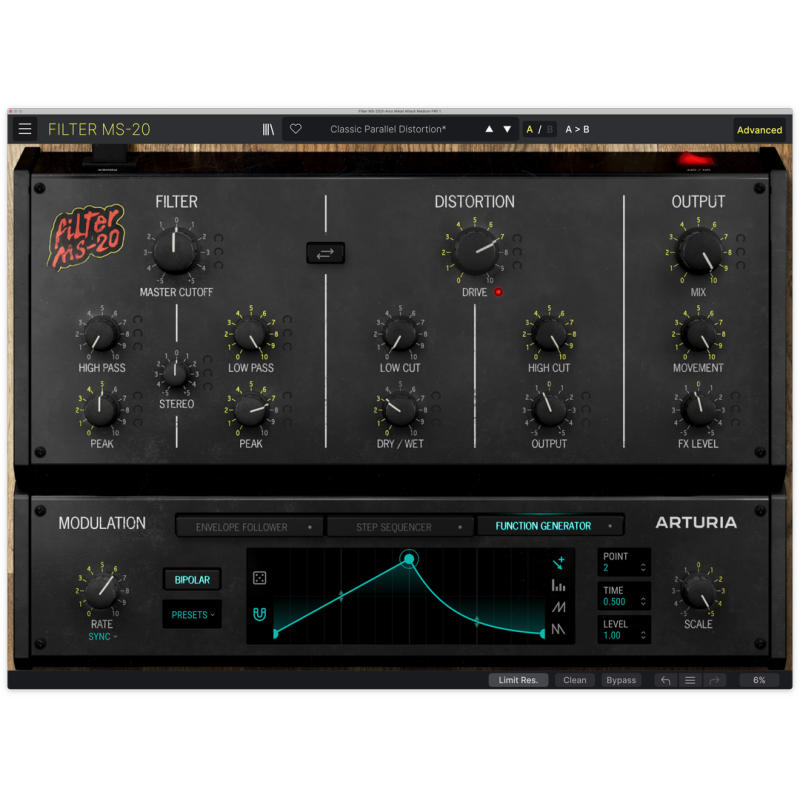
Task: Open the Sync dropdown under Rate
Action: 102,636
